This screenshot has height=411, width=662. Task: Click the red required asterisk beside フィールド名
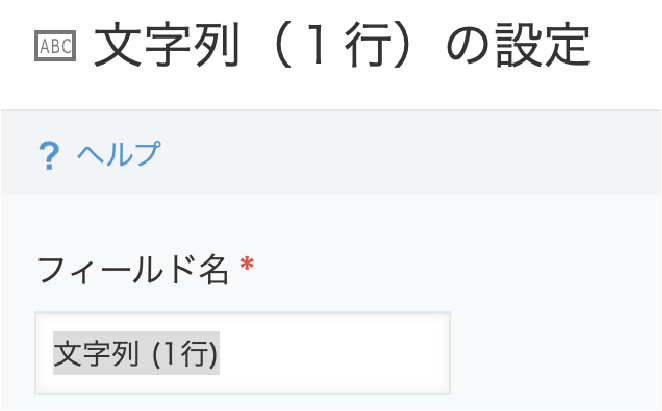[247, 264]
